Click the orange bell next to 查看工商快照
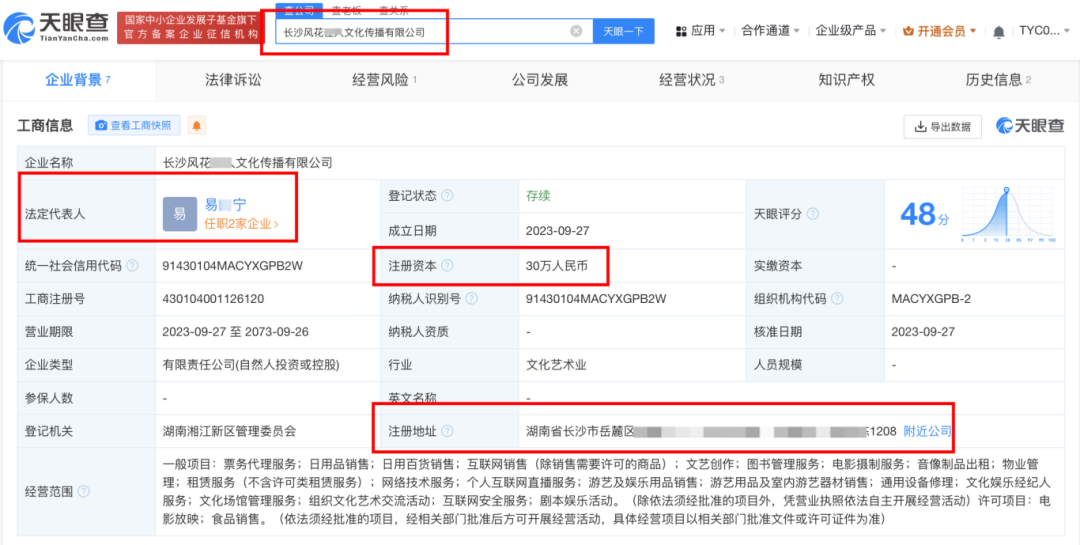 coord(197,126)
